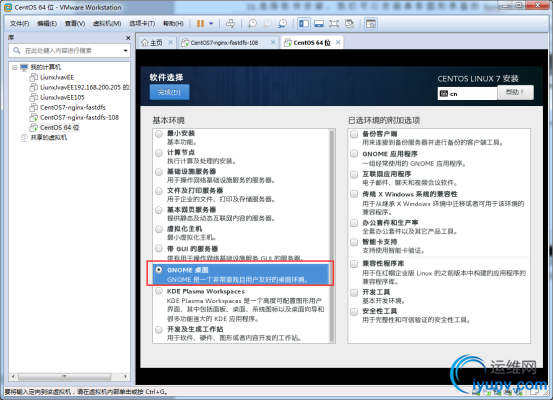This screenshot has width=553, height=401.
Task: Click the library horizontal scrollbar thumb
Action: pos(64,376)
